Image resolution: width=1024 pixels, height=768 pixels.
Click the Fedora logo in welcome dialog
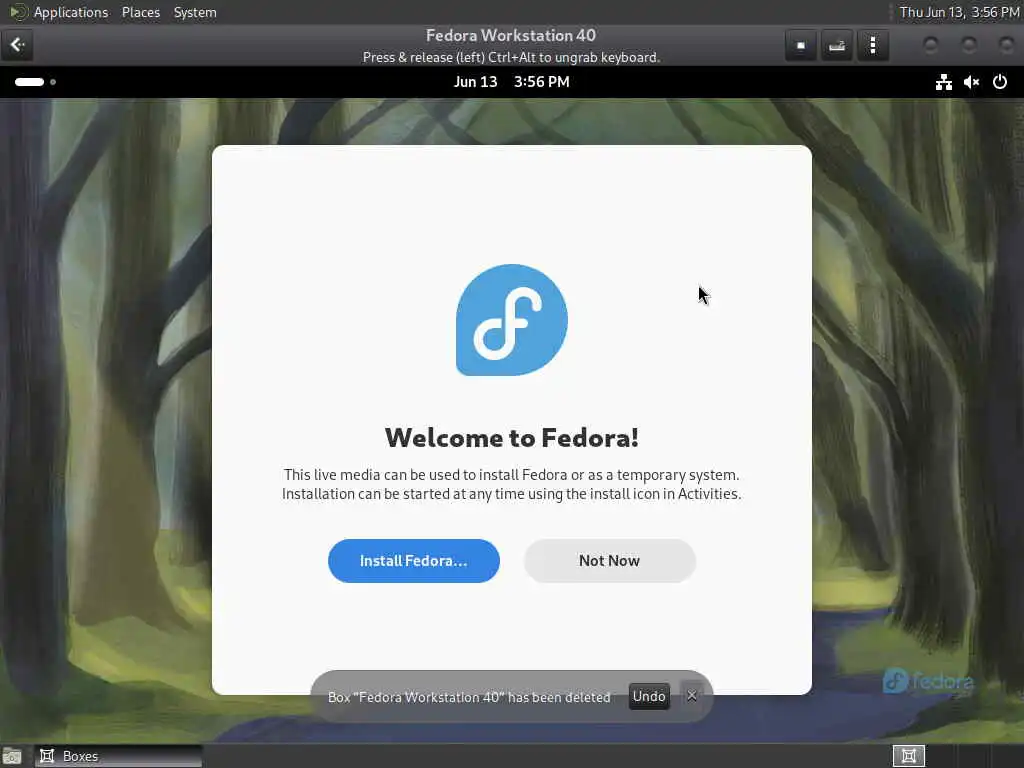511,320
